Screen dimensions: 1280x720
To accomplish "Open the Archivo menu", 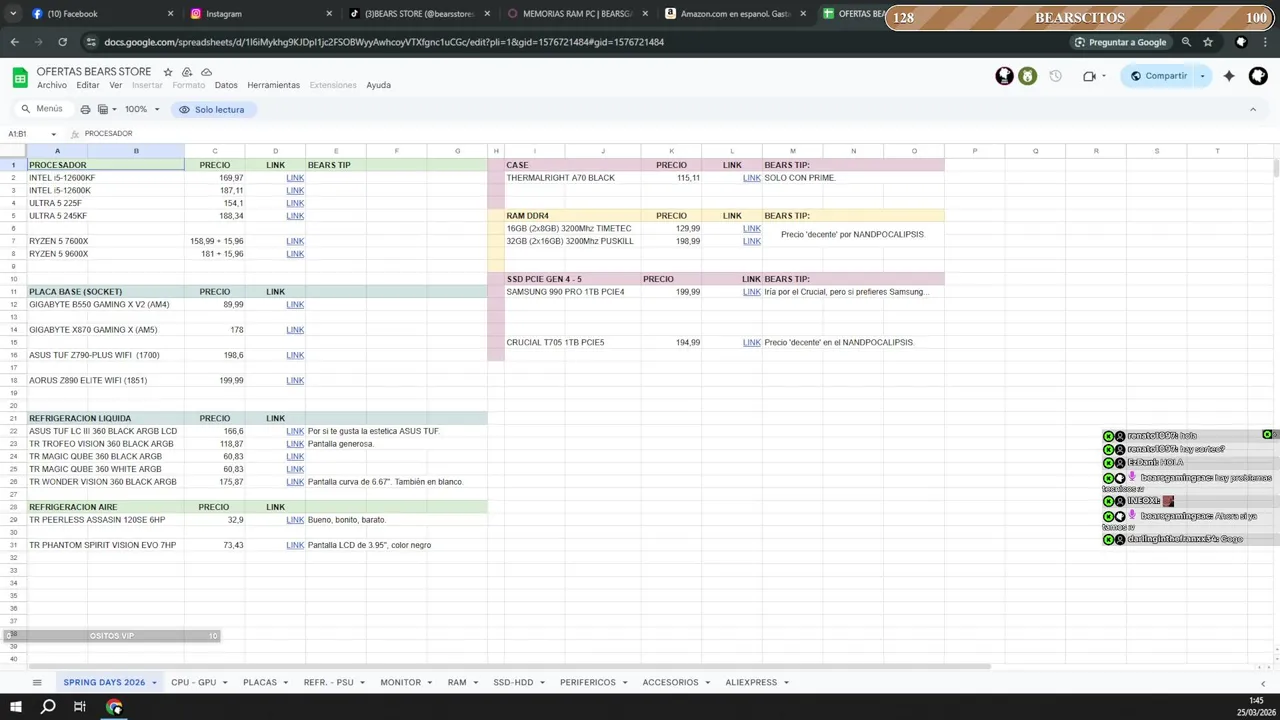I will [52, 85].
